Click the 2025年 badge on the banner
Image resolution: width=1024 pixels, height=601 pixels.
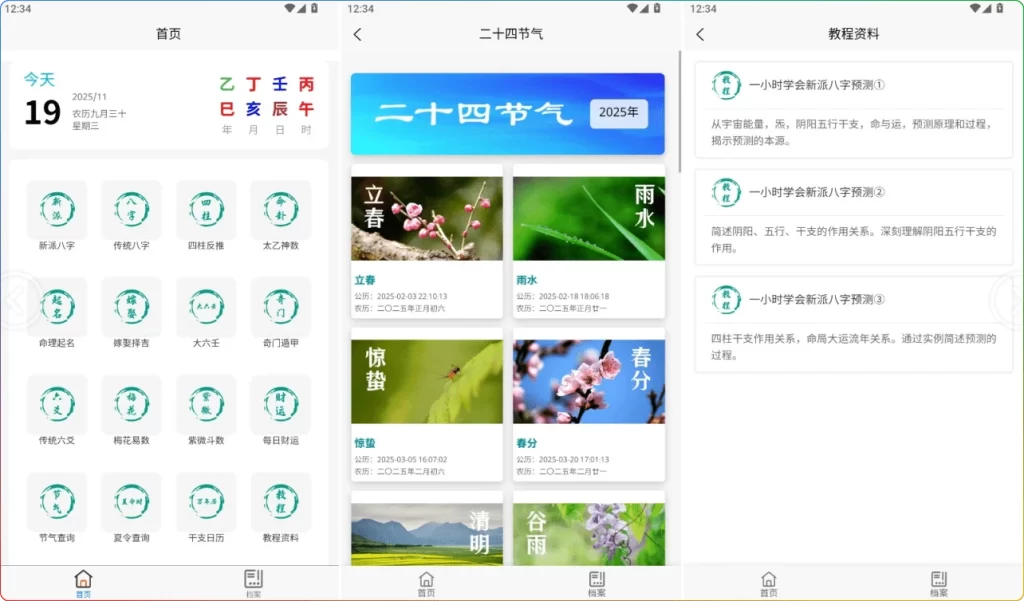(x=619, y=113)
